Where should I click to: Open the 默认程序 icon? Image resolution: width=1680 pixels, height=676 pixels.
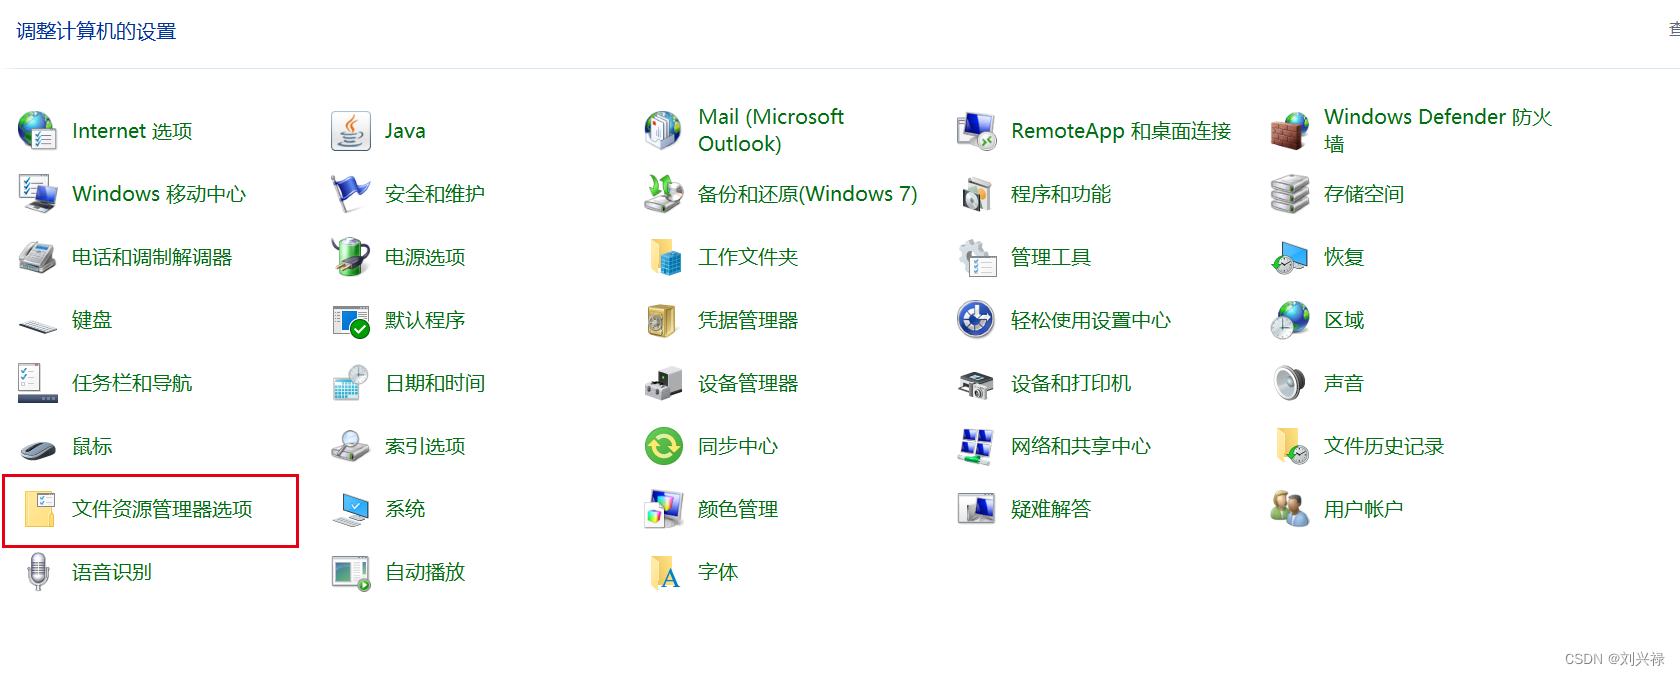coord(351,320)
